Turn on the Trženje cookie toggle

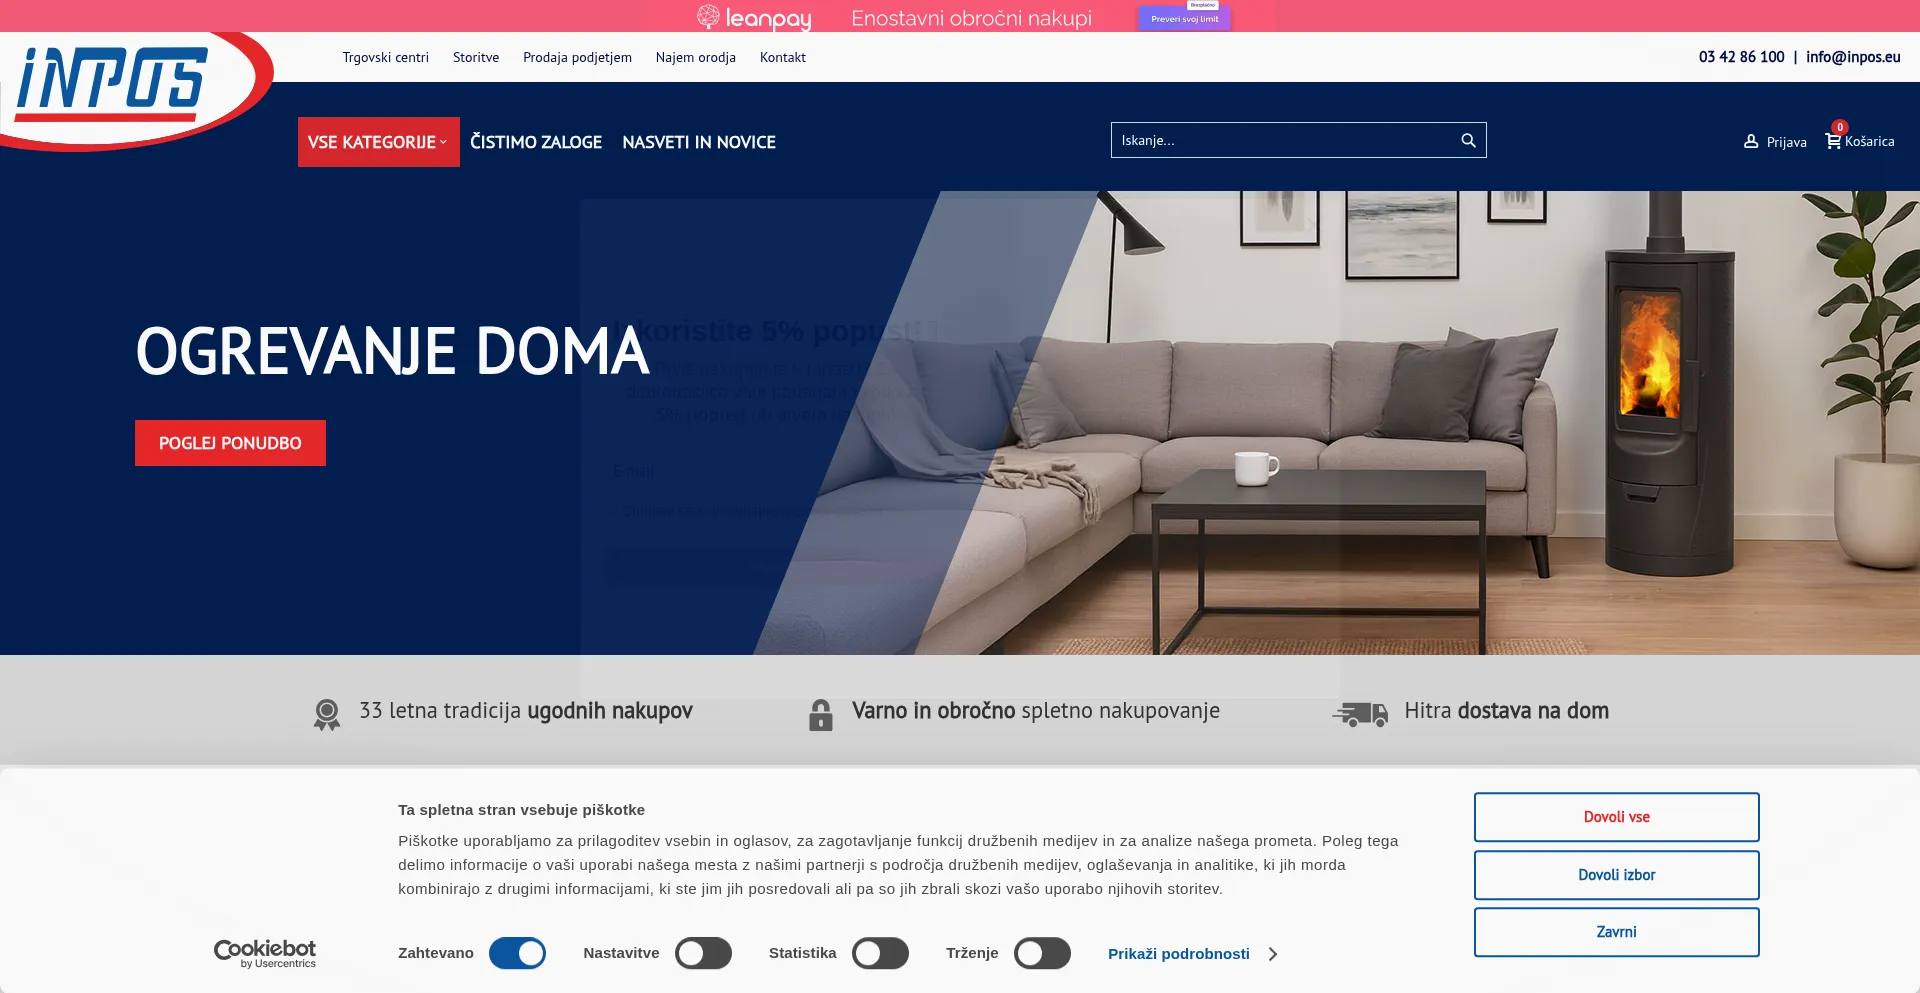pyautogui.click(x=1042, y=953)
